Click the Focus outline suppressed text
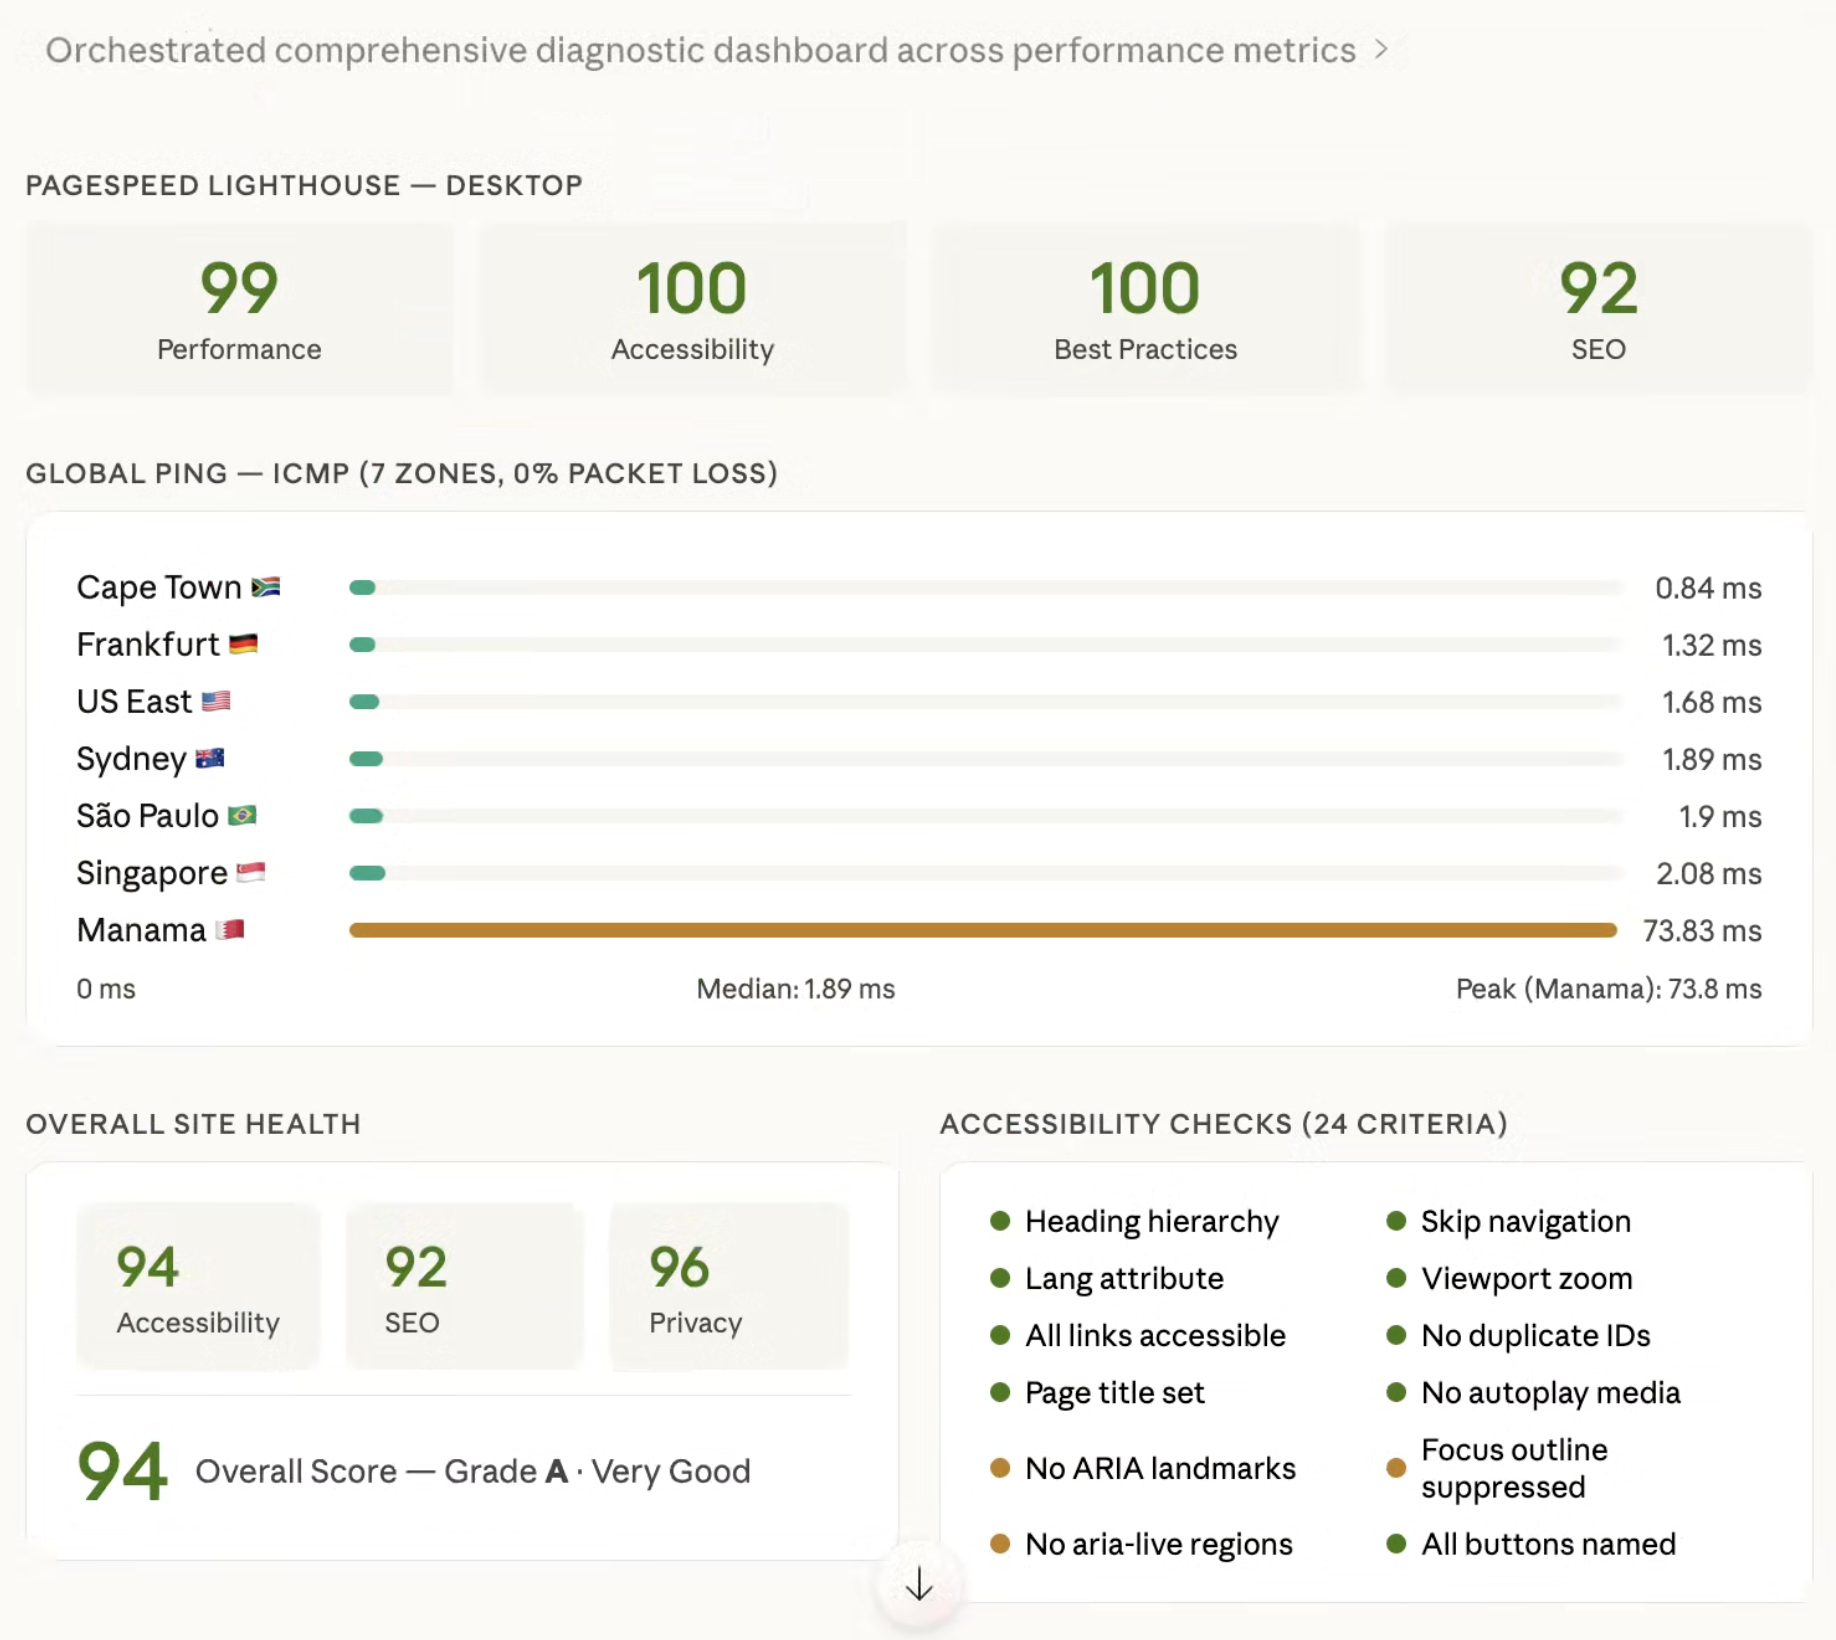 click(x=1514, y=1468)
